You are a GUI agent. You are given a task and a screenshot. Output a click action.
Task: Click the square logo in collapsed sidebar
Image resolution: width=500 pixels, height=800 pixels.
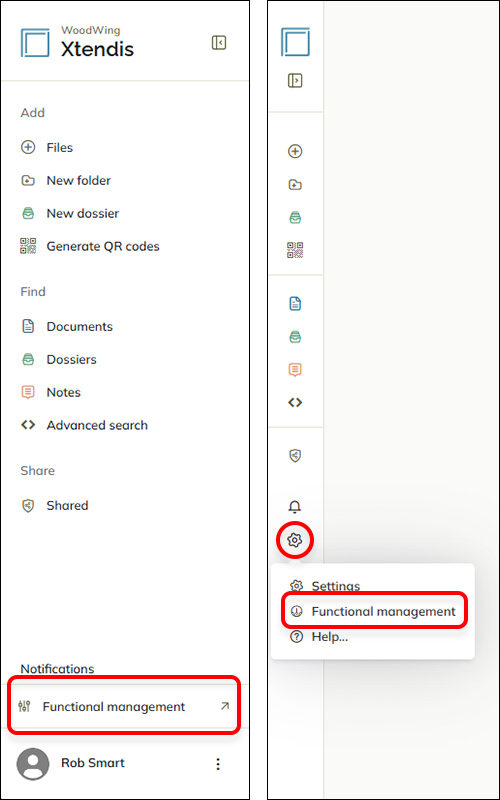point(295,42)
